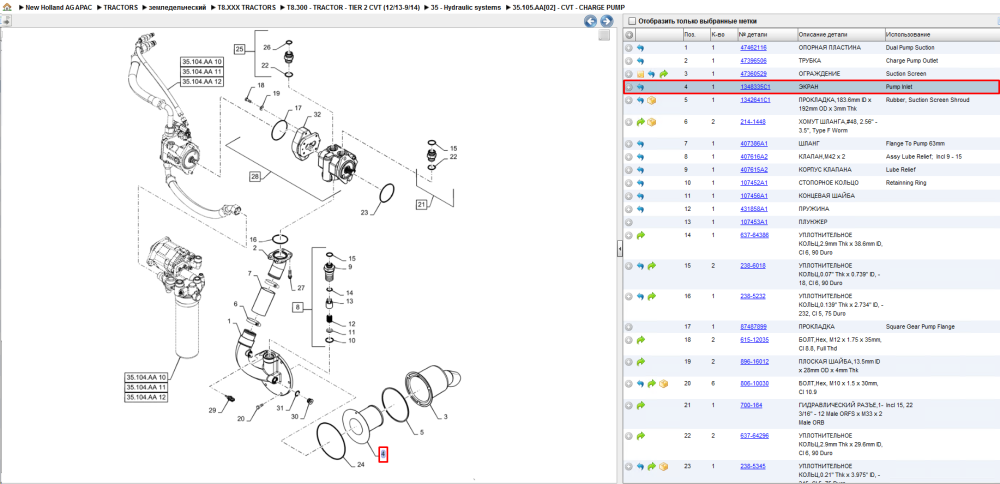Viewport: 1000px width, 484px height.
Task: Select boxed callout 28 on diagram
Action: point(254,177)
